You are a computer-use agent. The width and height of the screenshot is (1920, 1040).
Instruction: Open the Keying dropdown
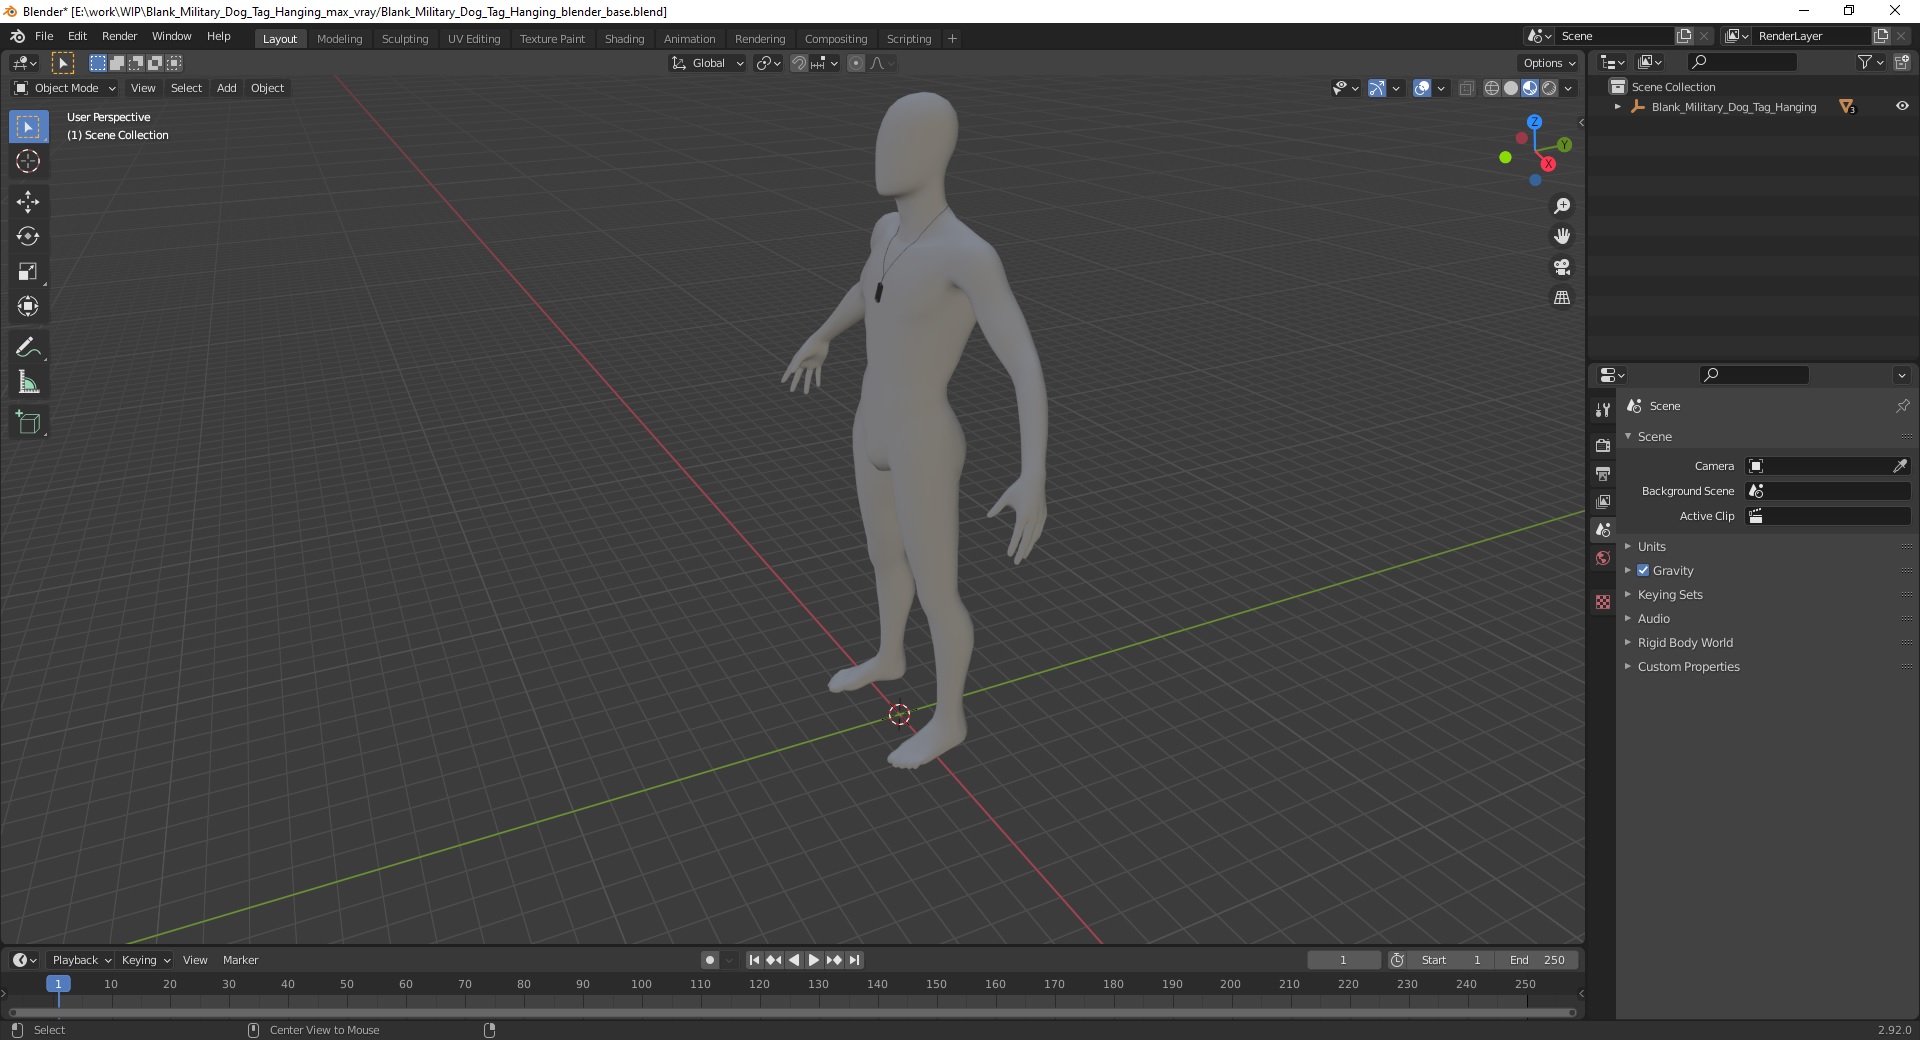145,960
